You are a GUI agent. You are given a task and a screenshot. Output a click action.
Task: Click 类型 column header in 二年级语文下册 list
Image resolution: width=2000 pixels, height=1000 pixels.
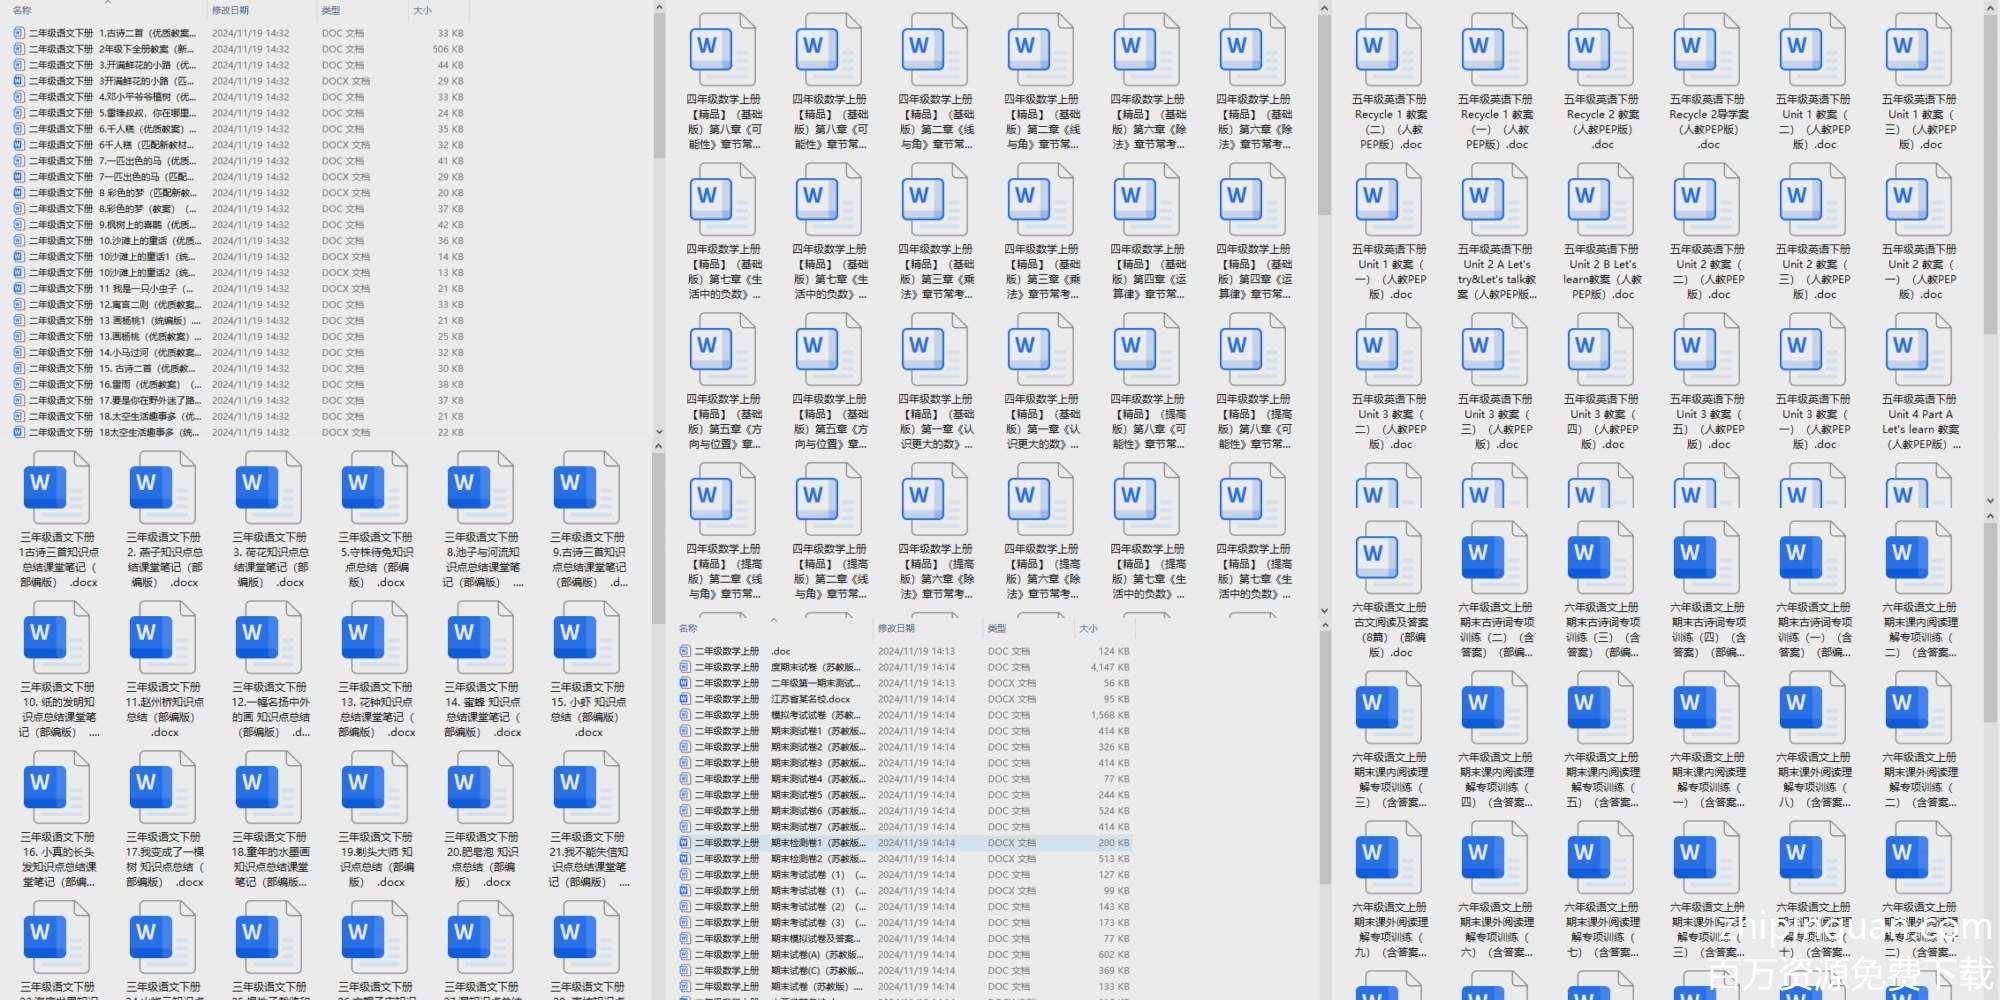tap(331, 11)
